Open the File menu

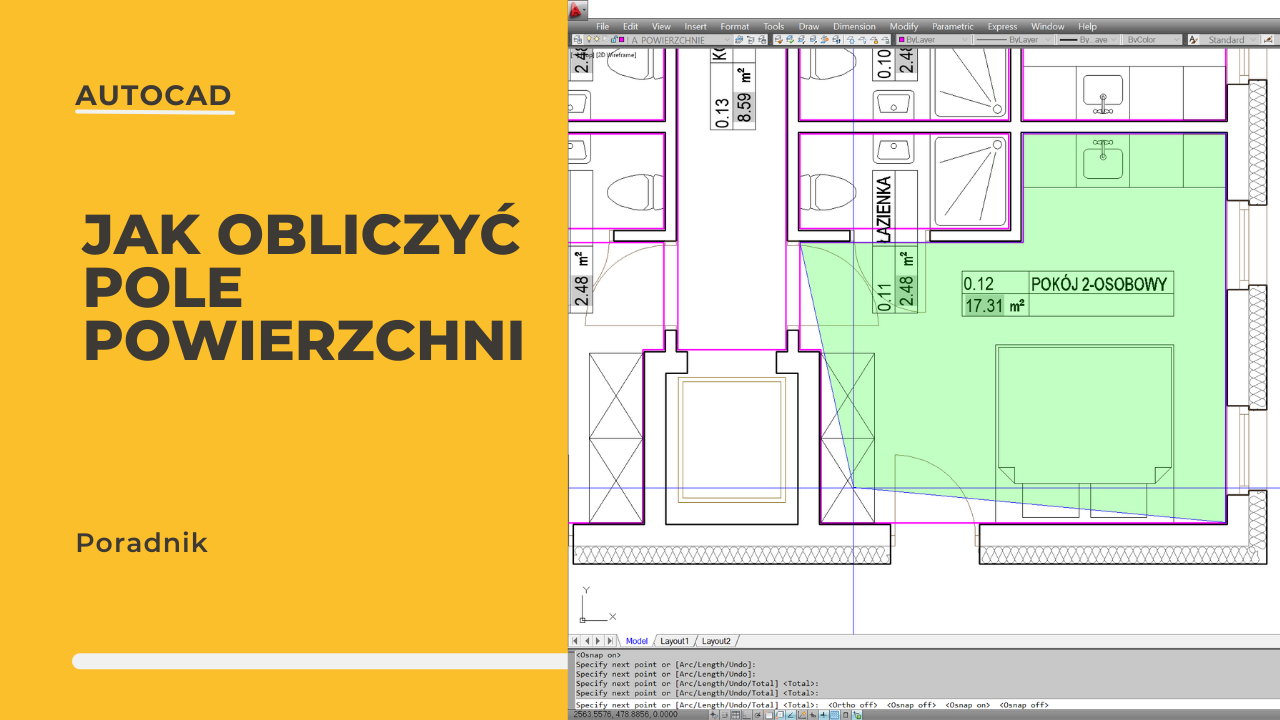tap(602, 26)
